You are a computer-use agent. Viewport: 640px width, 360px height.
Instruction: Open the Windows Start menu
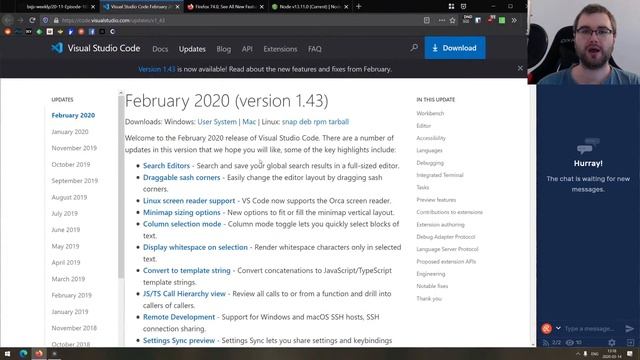7,353
